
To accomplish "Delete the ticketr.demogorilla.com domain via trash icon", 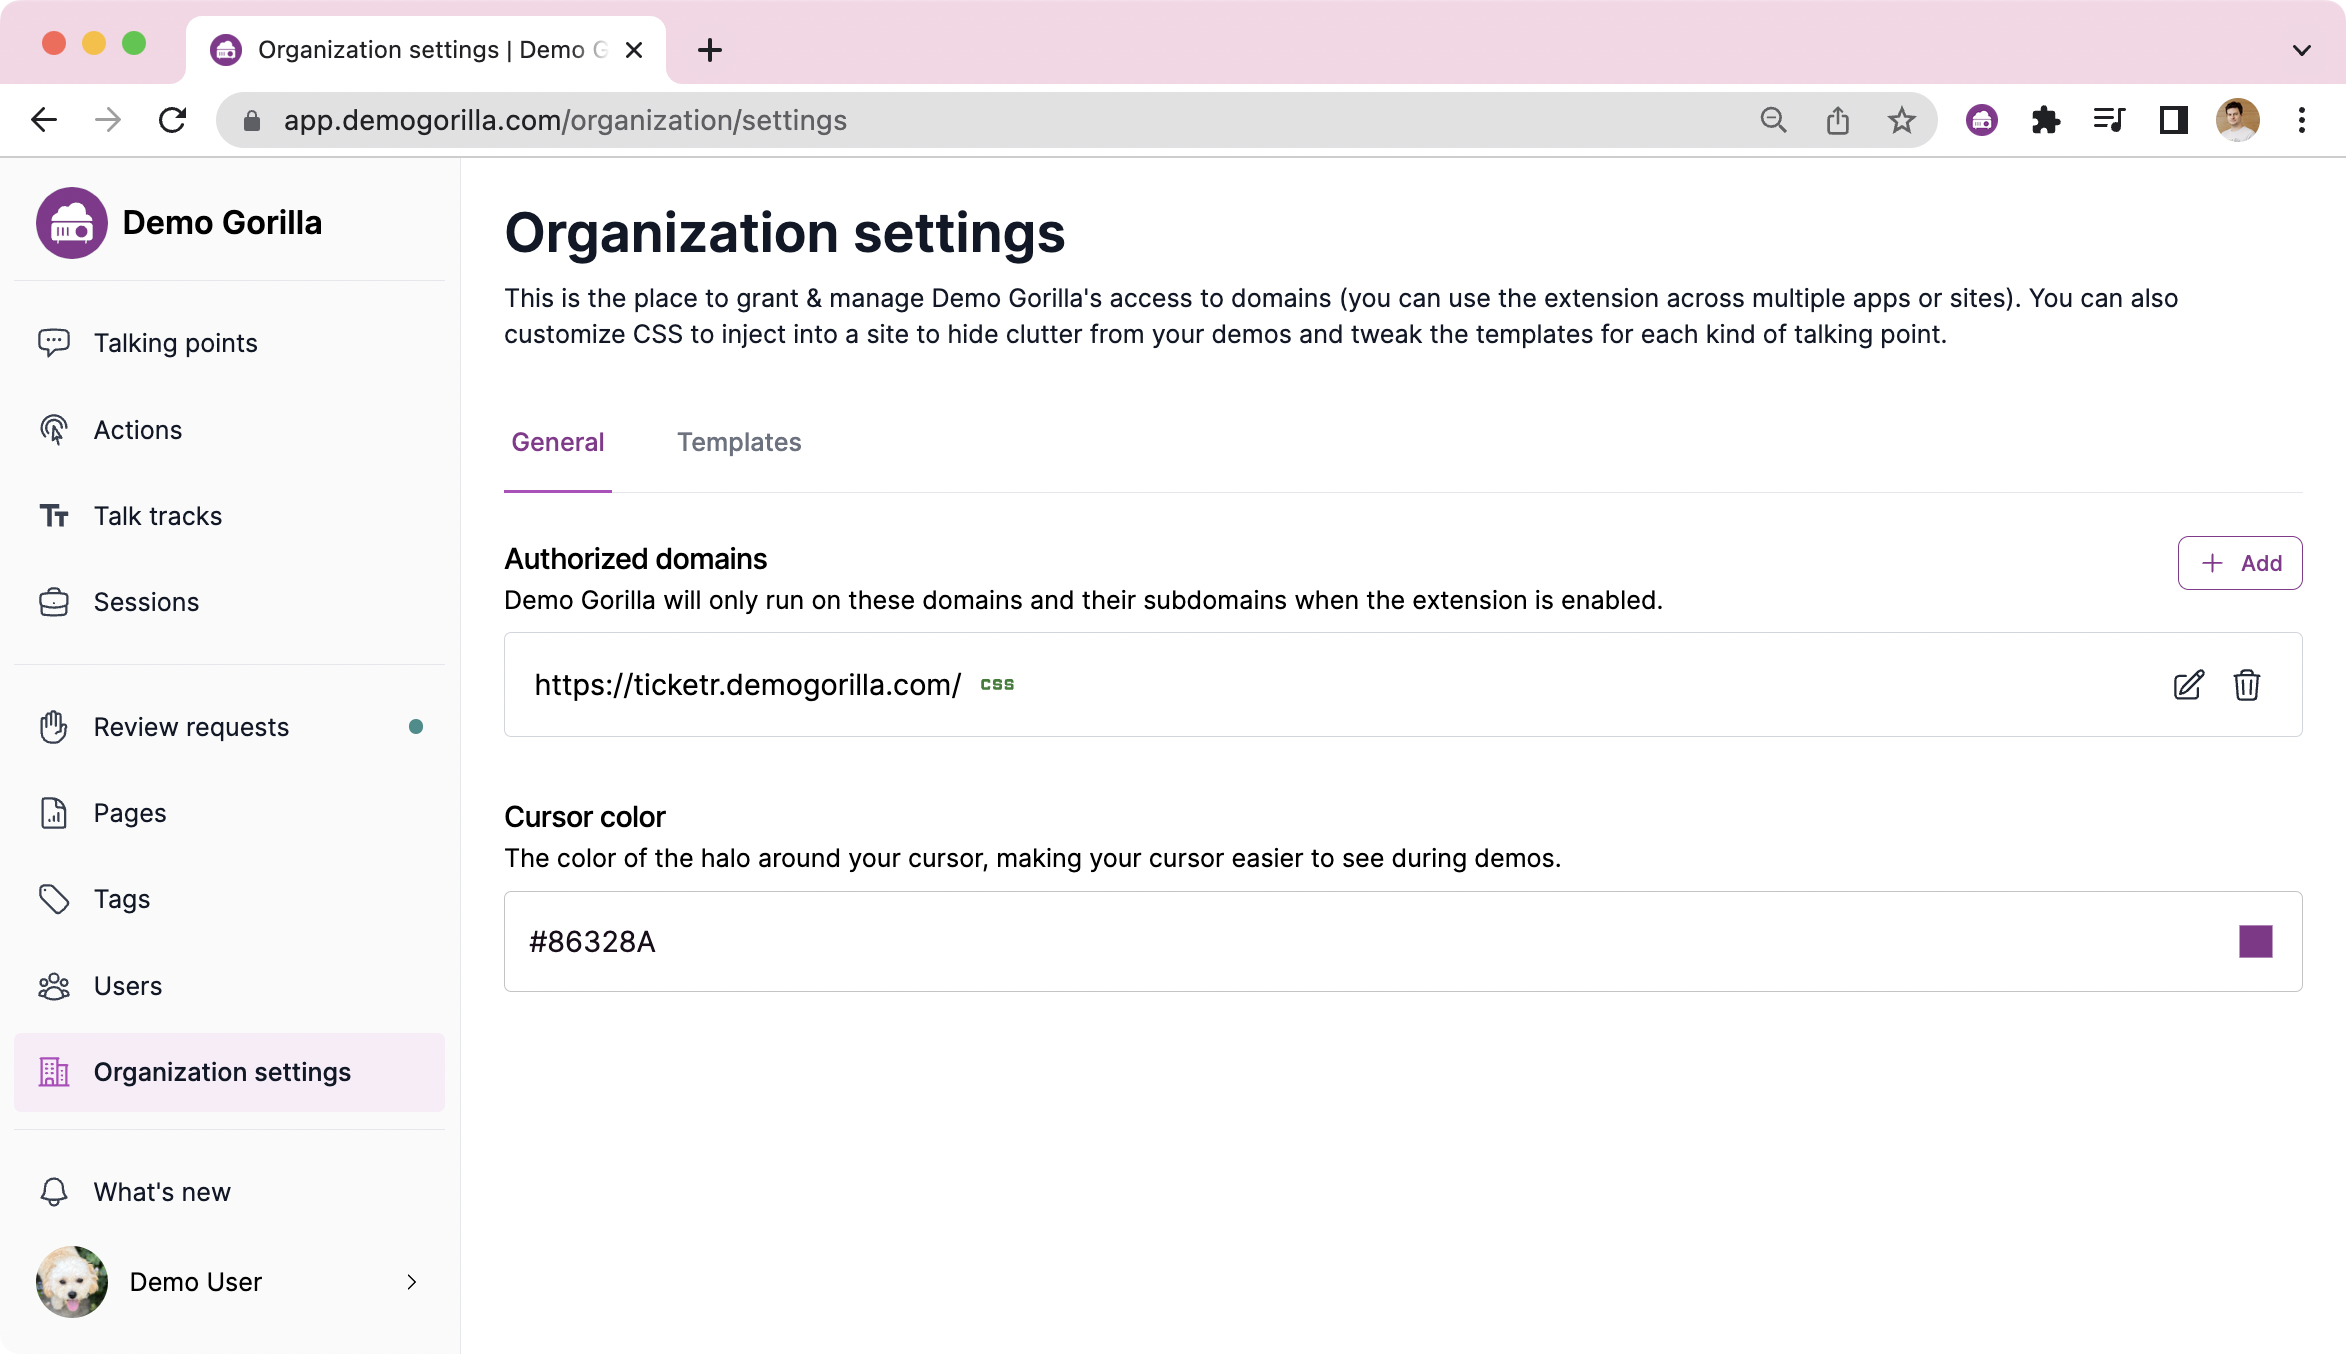I will [x=2246, y=685].
